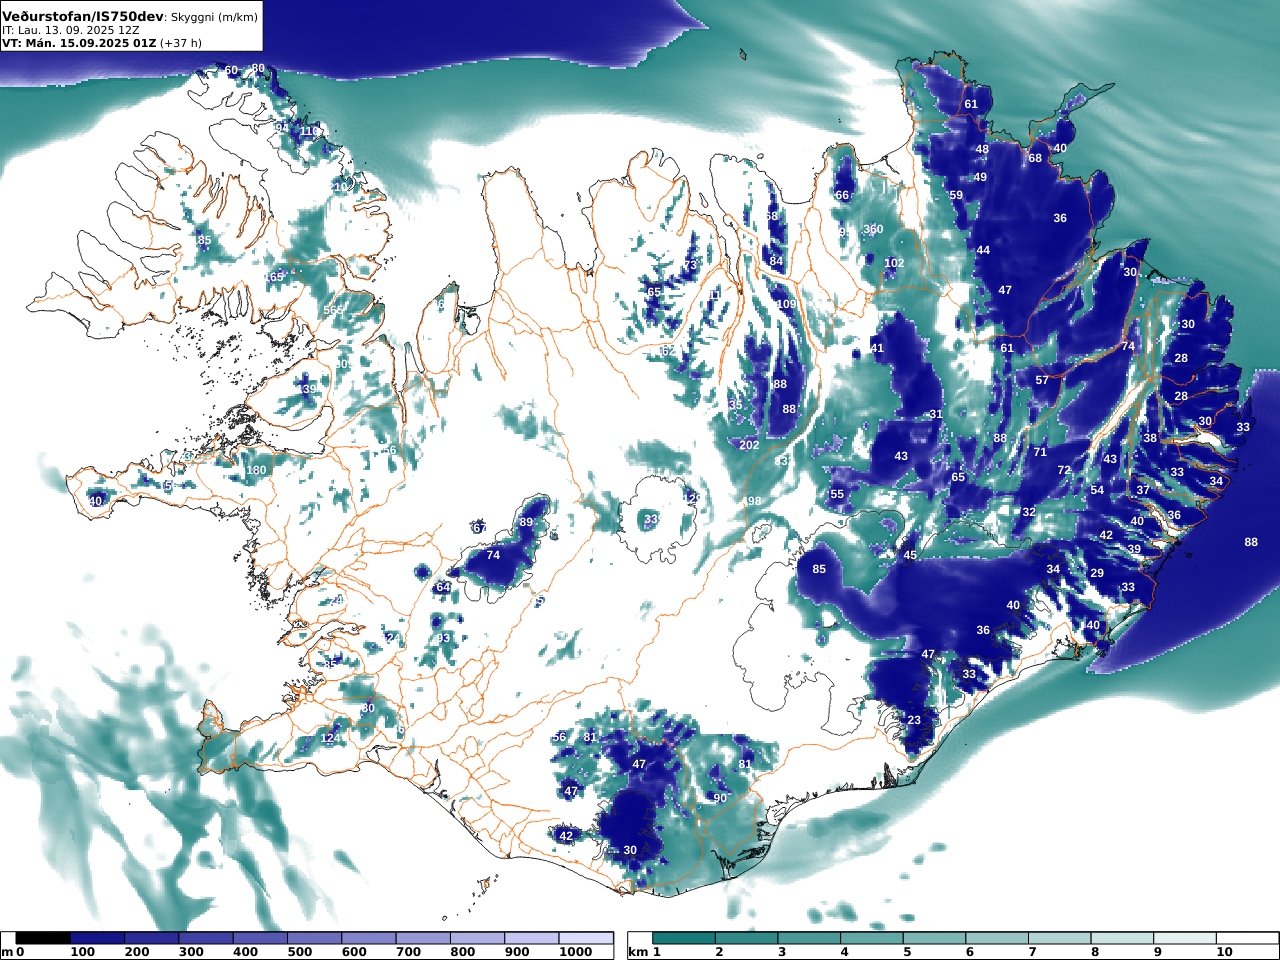Click the map value 71
This screenshot has height=960, width=1280.
(1040, 452)
